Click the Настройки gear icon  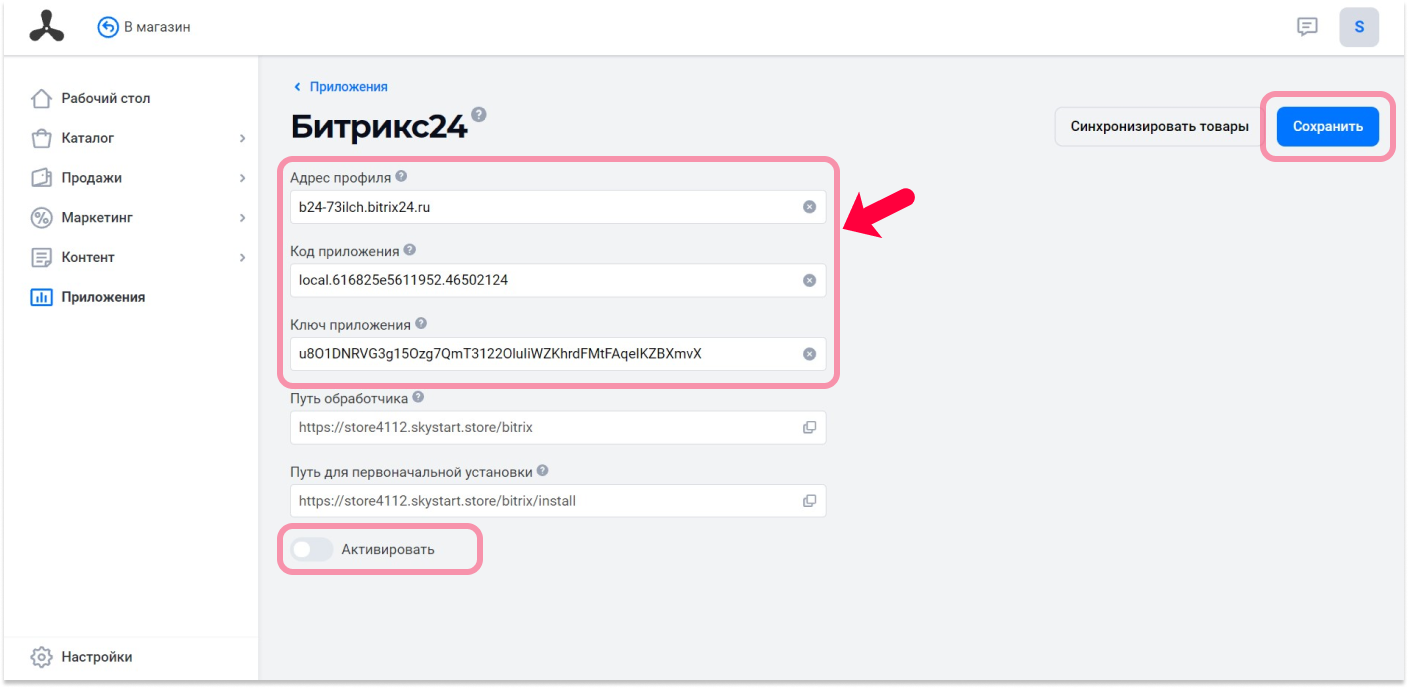41,657
